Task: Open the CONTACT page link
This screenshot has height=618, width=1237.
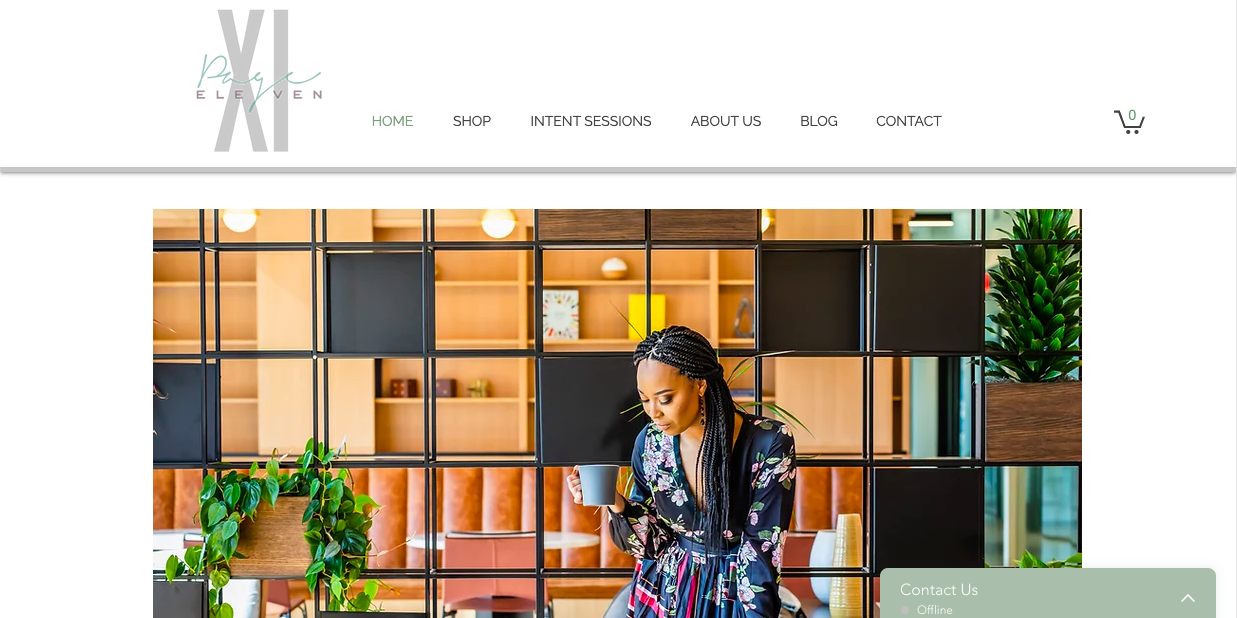Action: click(x=909, y=121)
